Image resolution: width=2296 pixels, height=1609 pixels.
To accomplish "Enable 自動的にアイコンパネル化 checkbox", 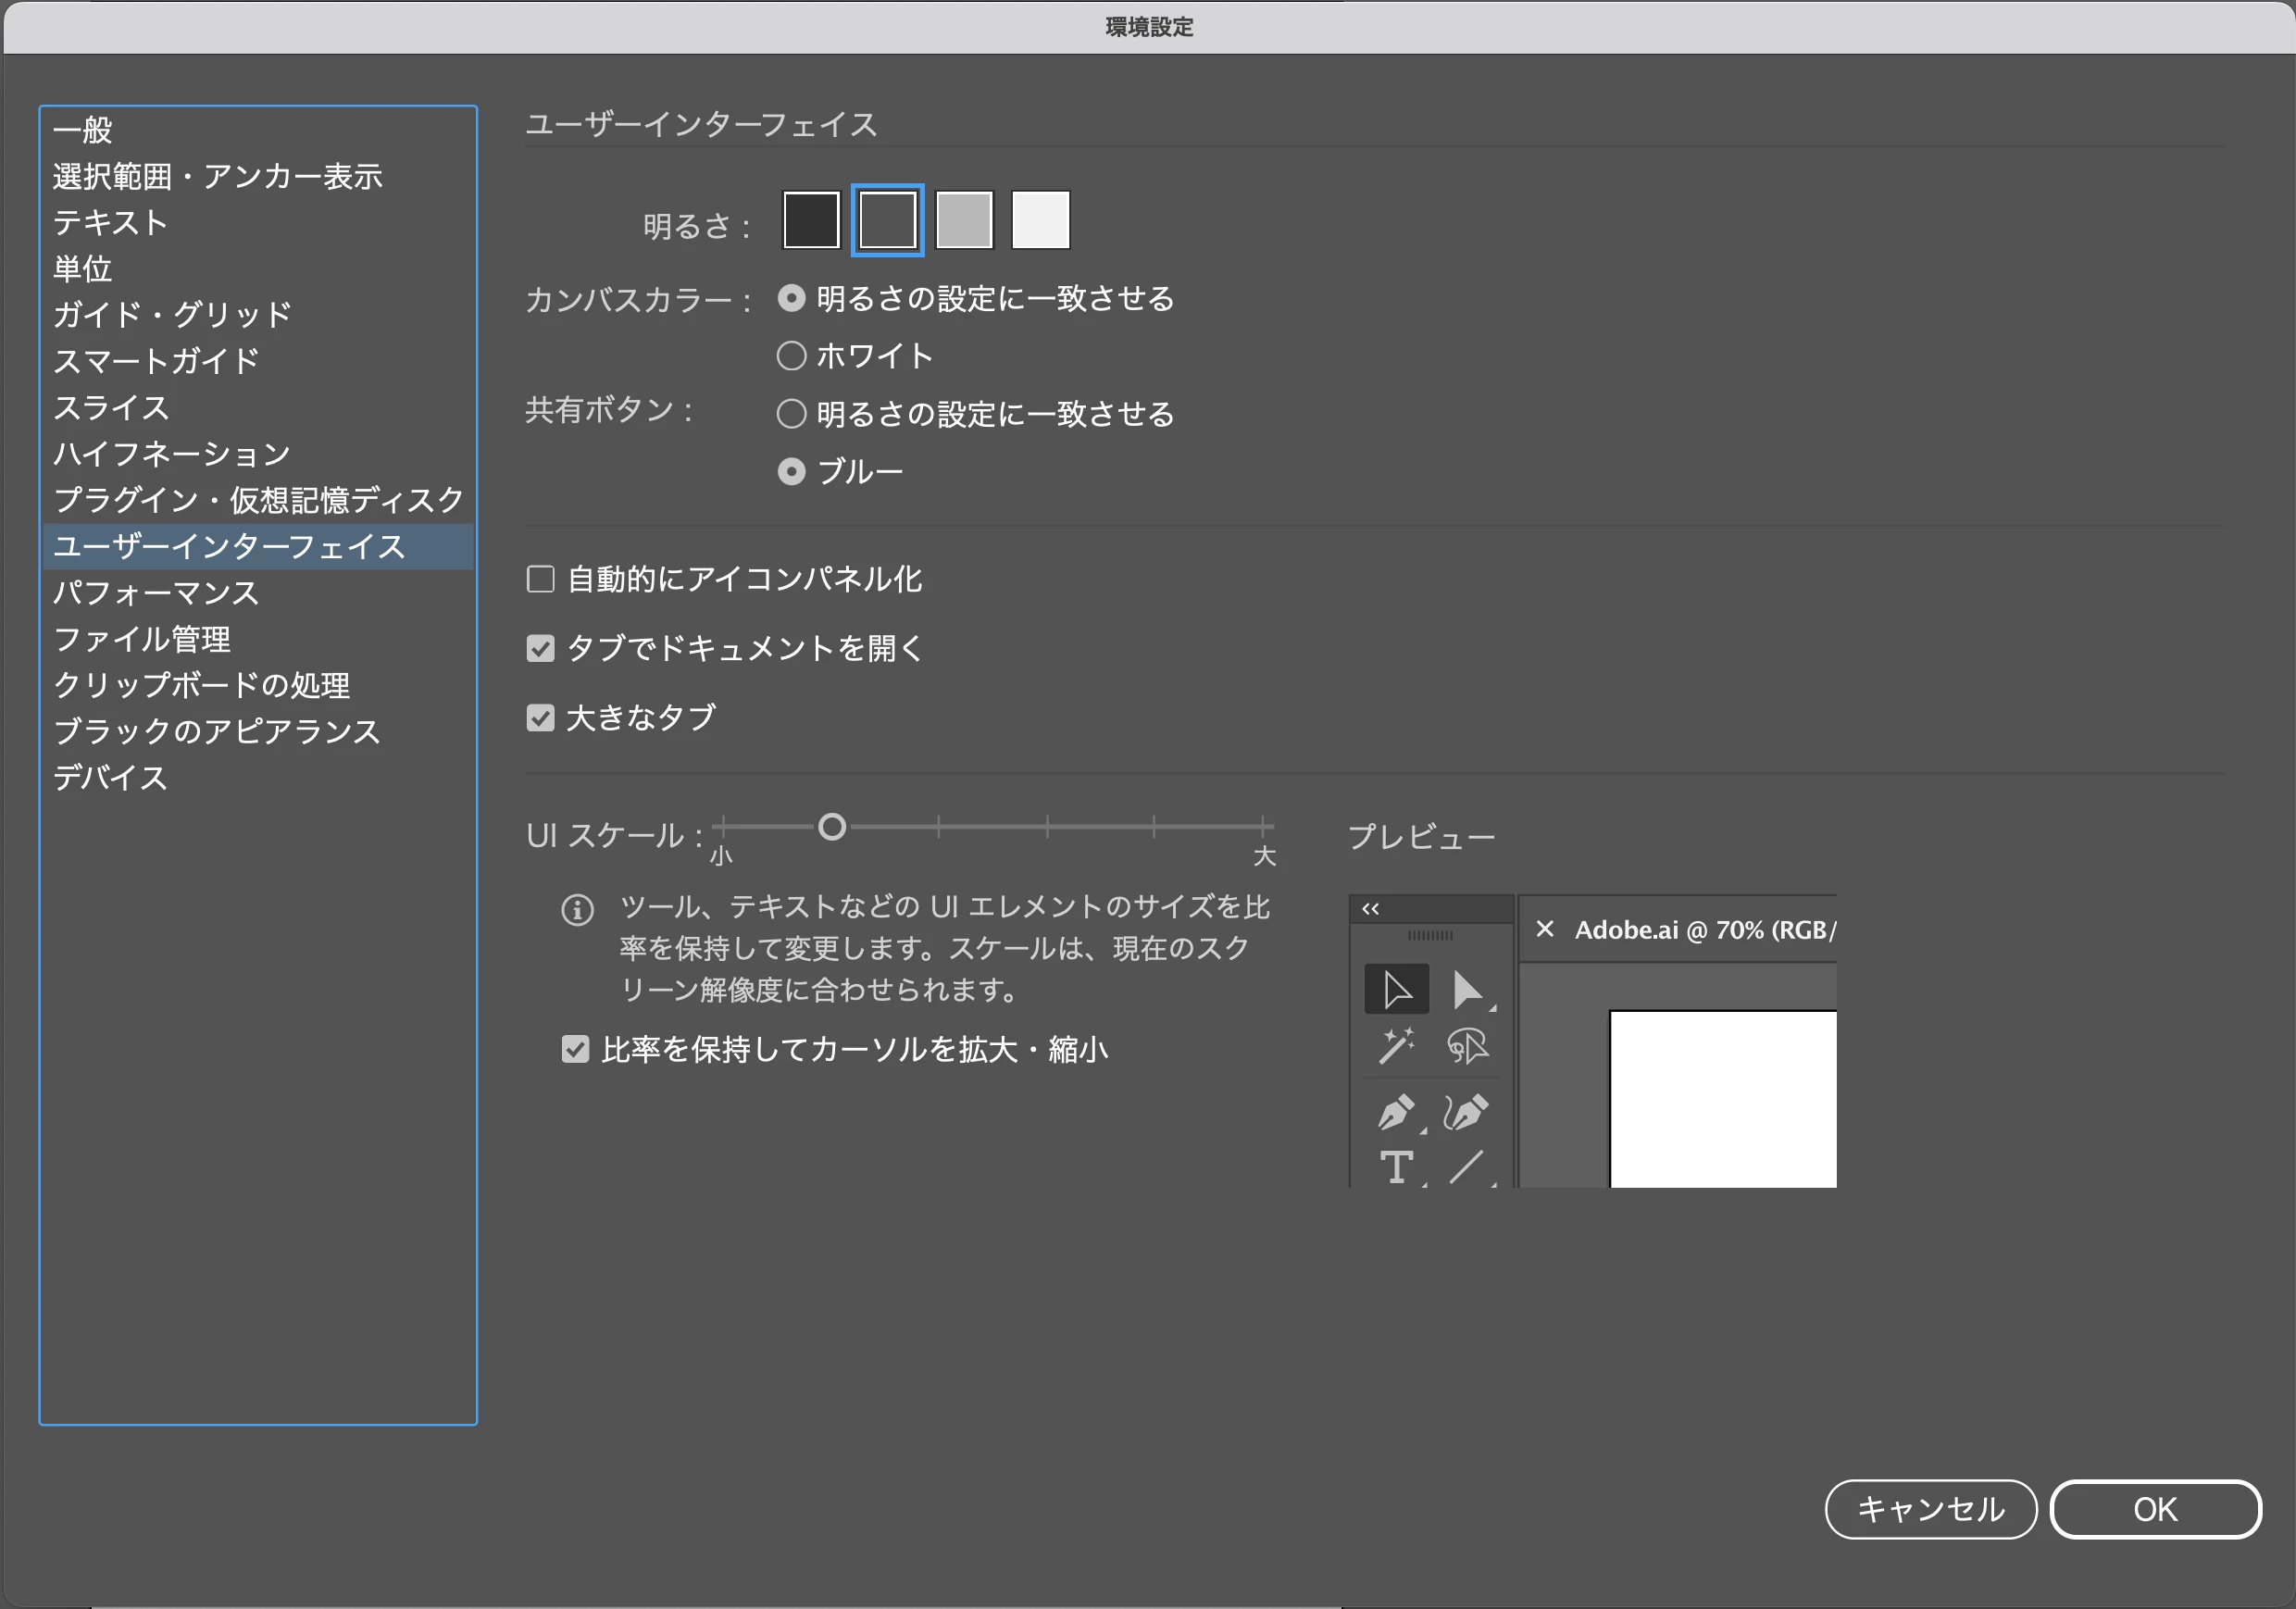I will (541, 579).
